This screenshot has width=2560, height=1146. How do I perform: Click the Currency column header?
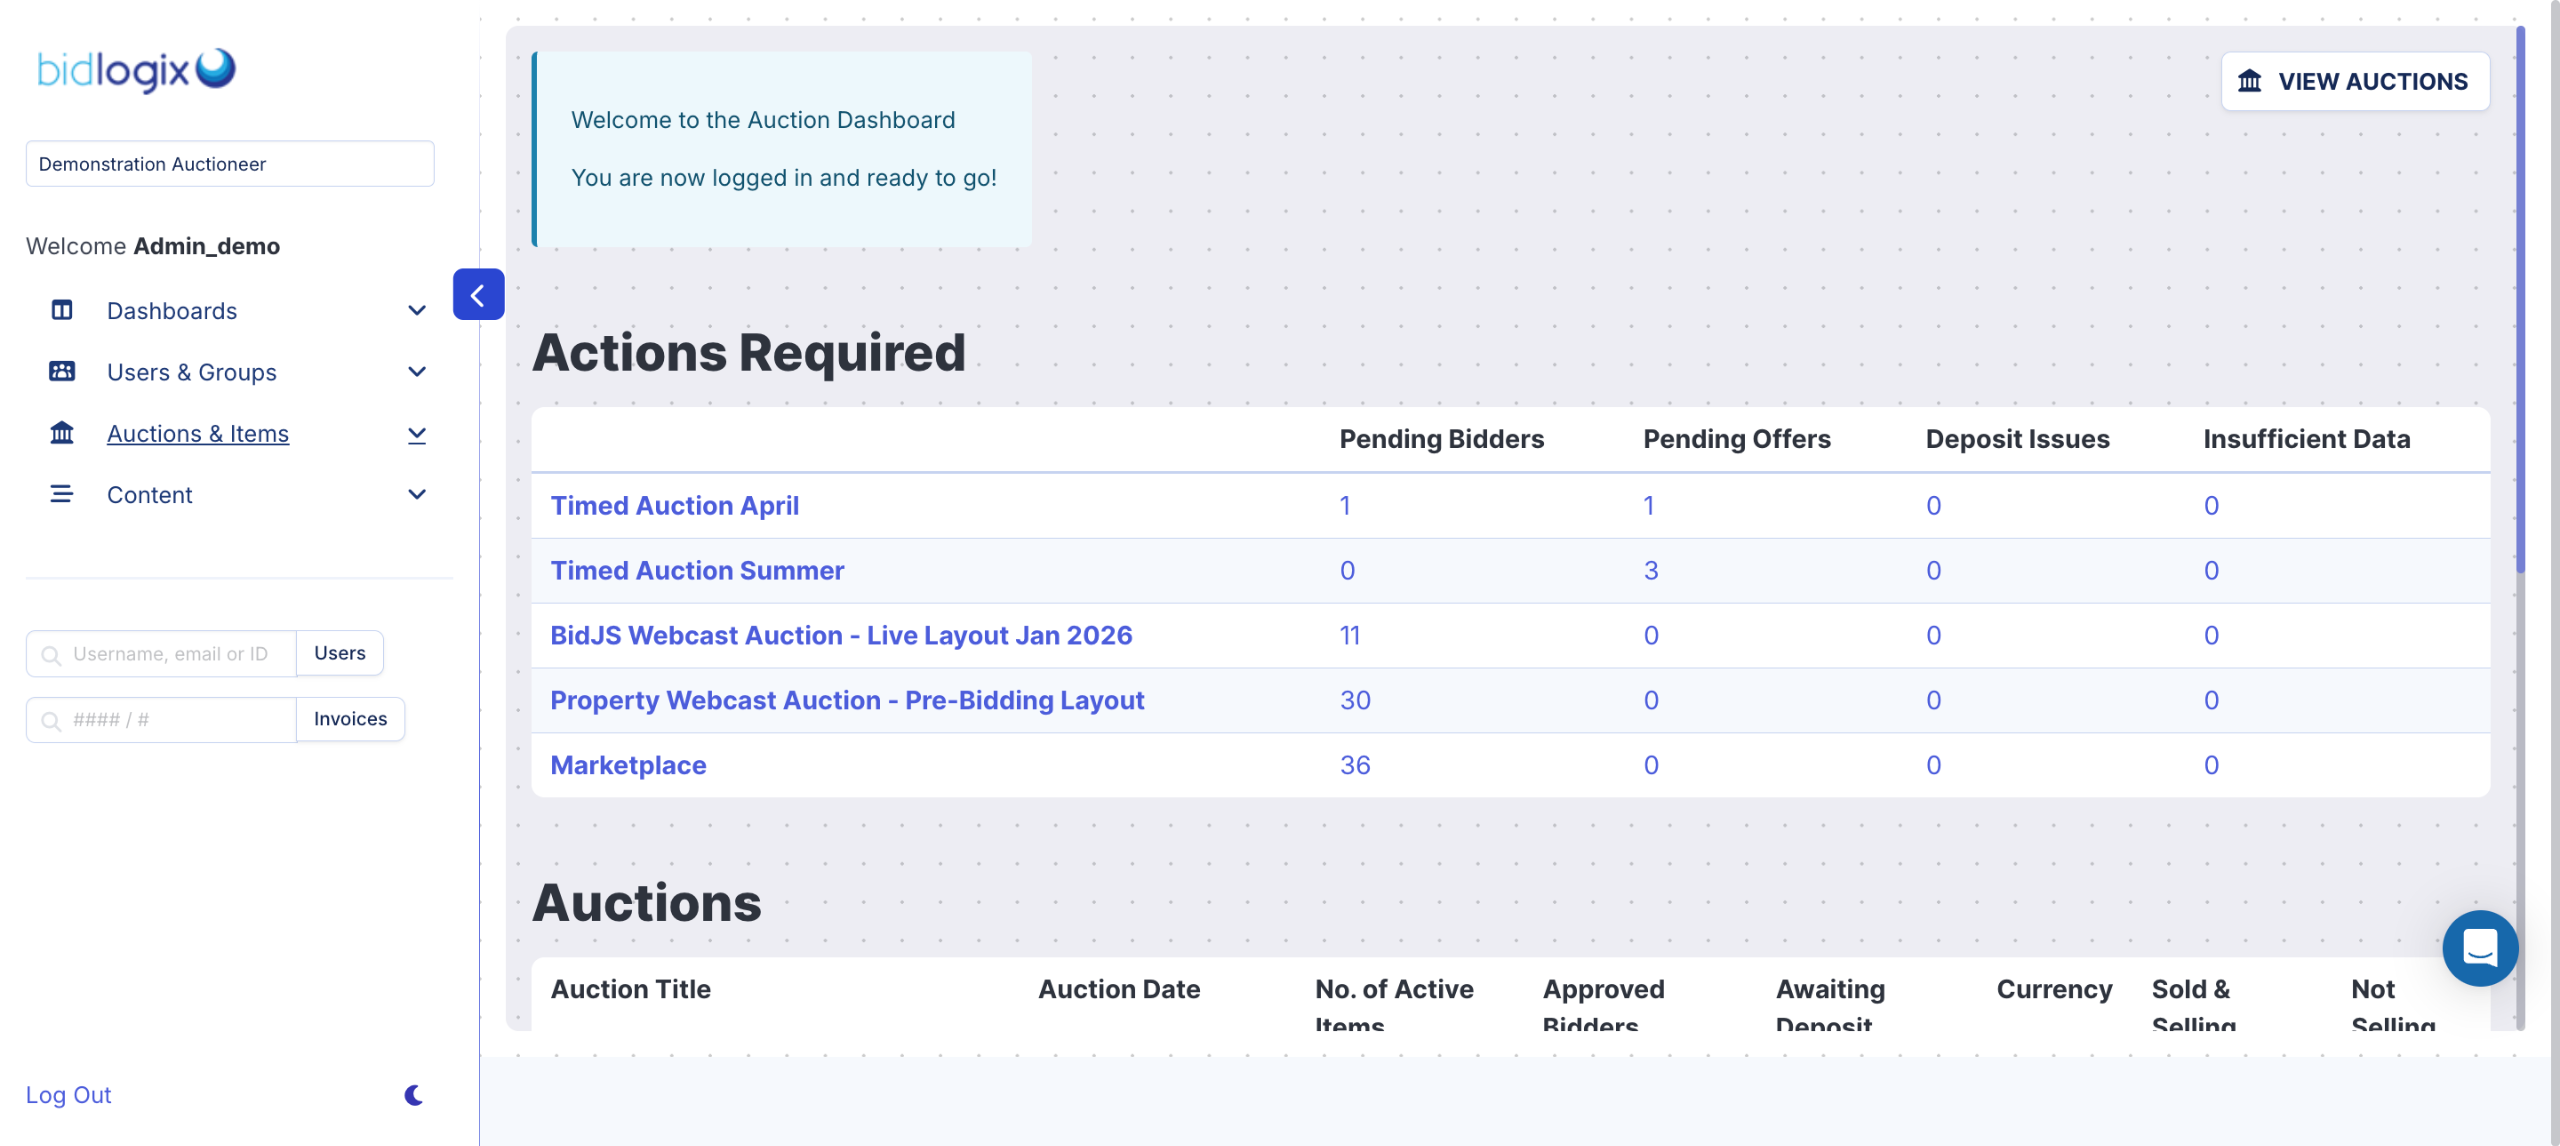(x=2054, y=989)
